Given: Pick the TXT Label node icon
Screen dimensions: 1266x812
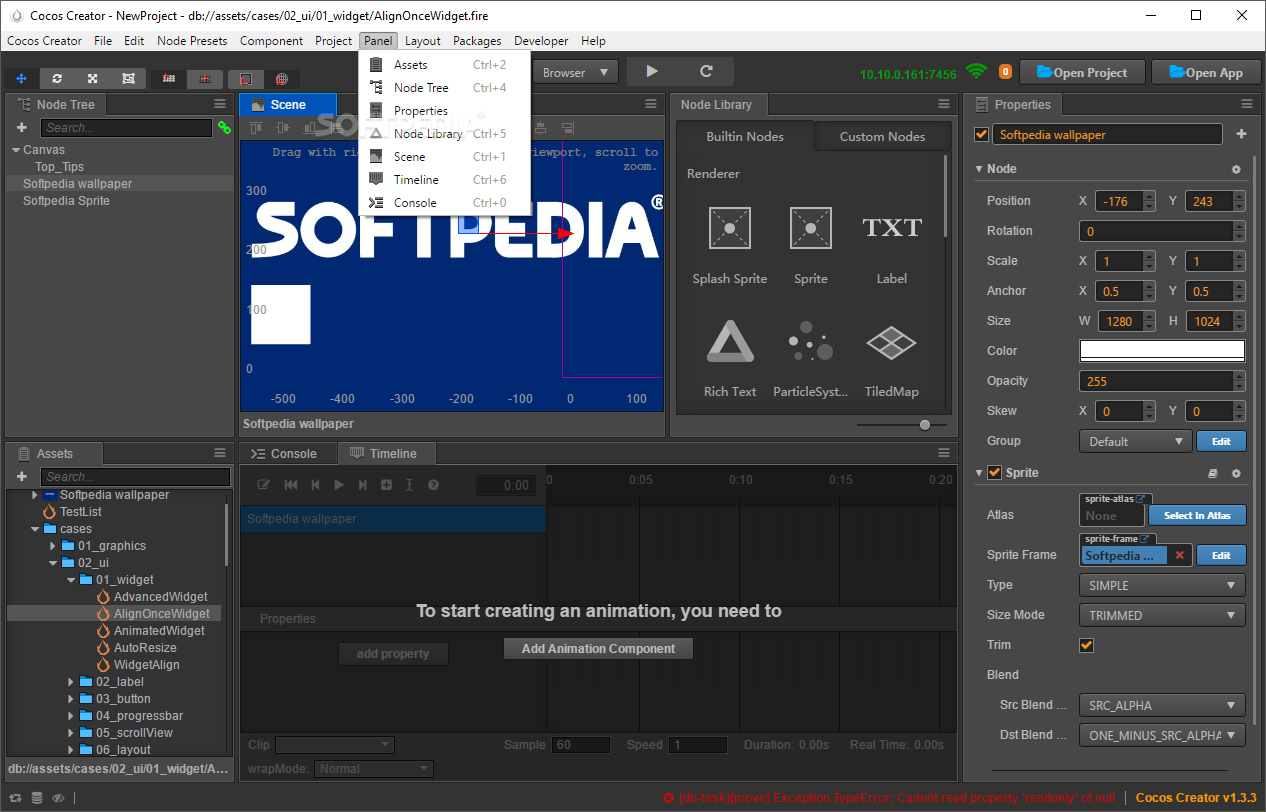Looking at the screenshot, I should tap(892, 228).
